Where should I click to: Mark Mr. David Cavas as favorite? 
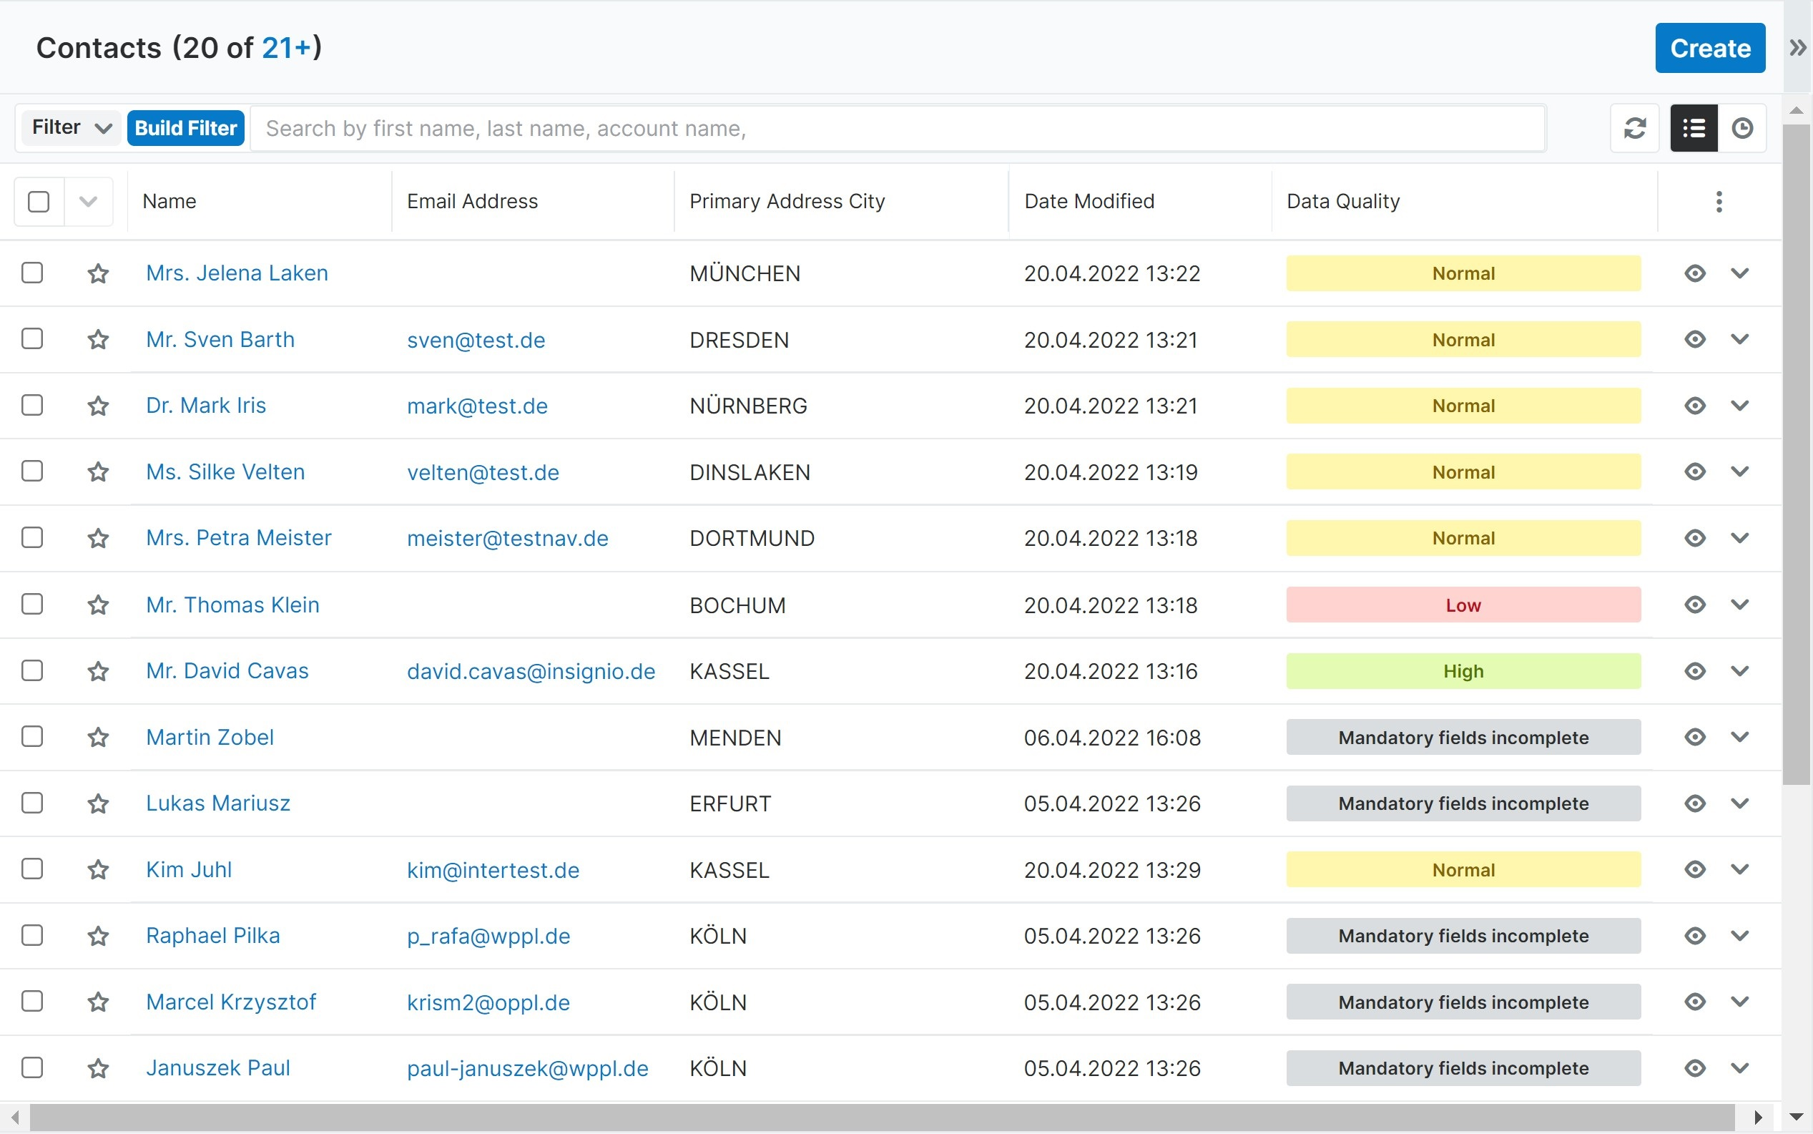pos(98,671)
